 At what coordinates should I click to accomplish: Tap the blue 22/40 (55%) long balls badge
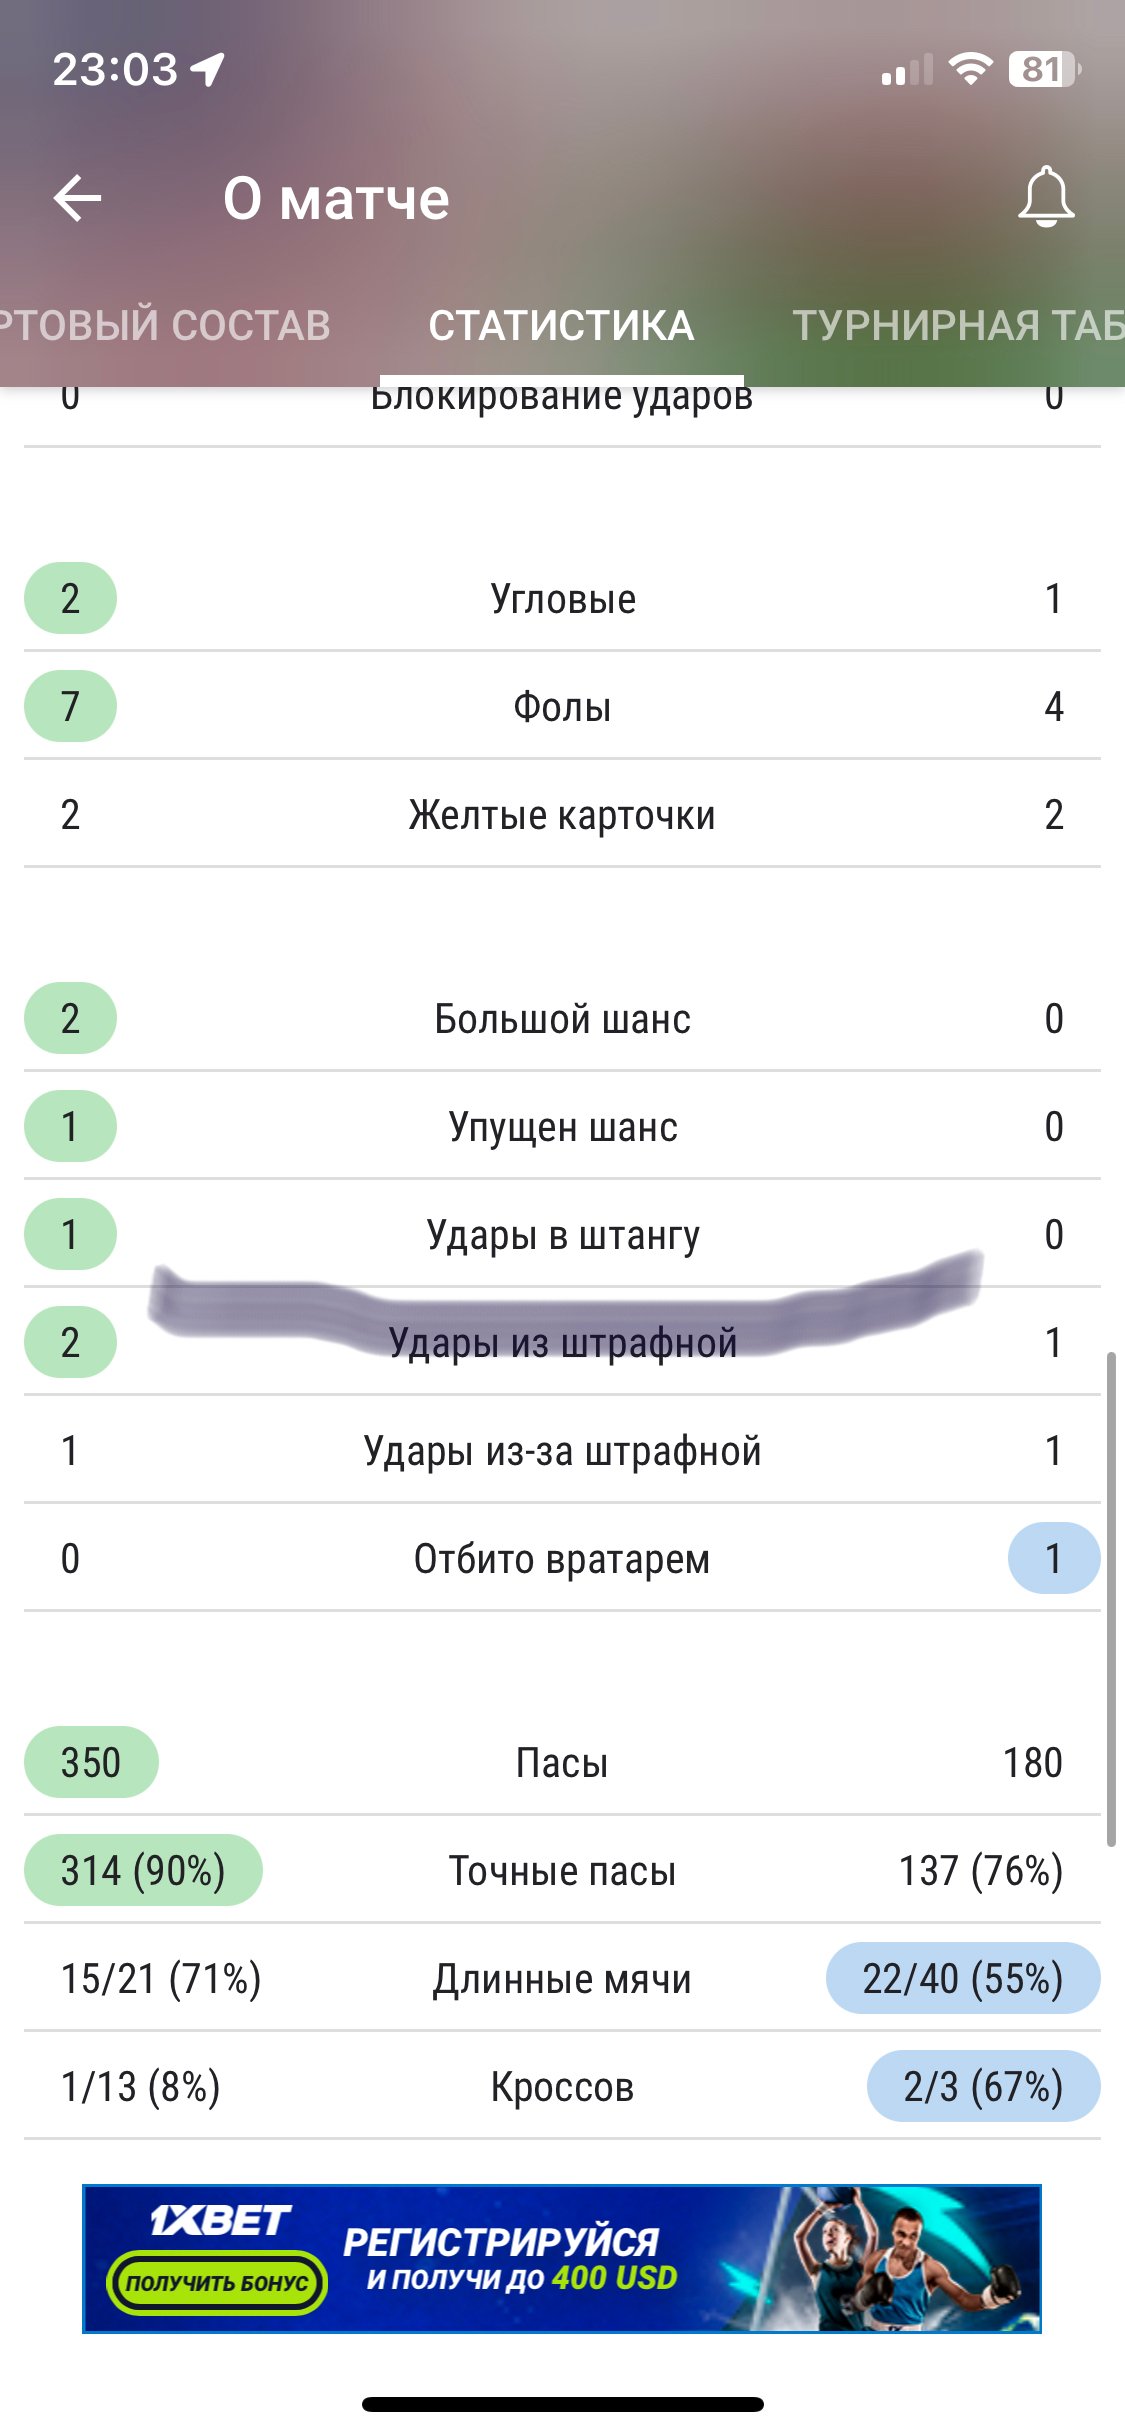point(962,1979)
